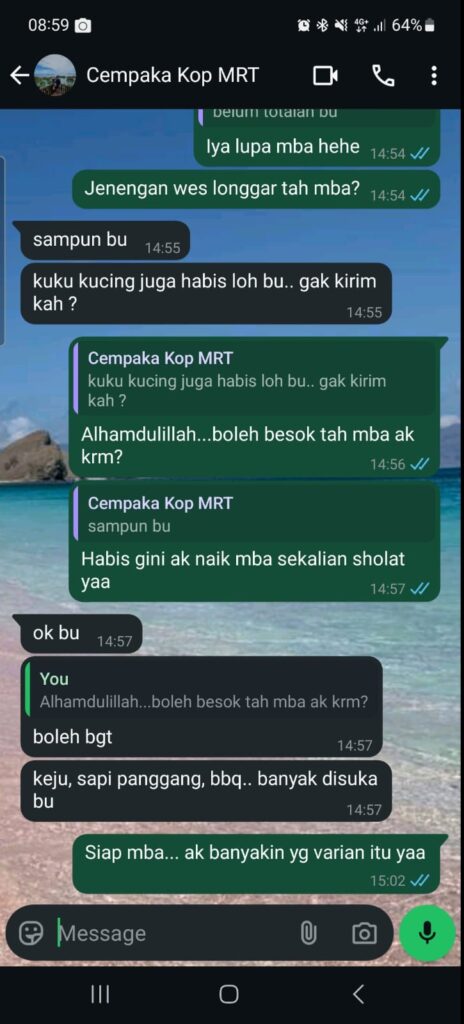
Task: Open the emoji and sticker picker
Action: pos(31,933)
